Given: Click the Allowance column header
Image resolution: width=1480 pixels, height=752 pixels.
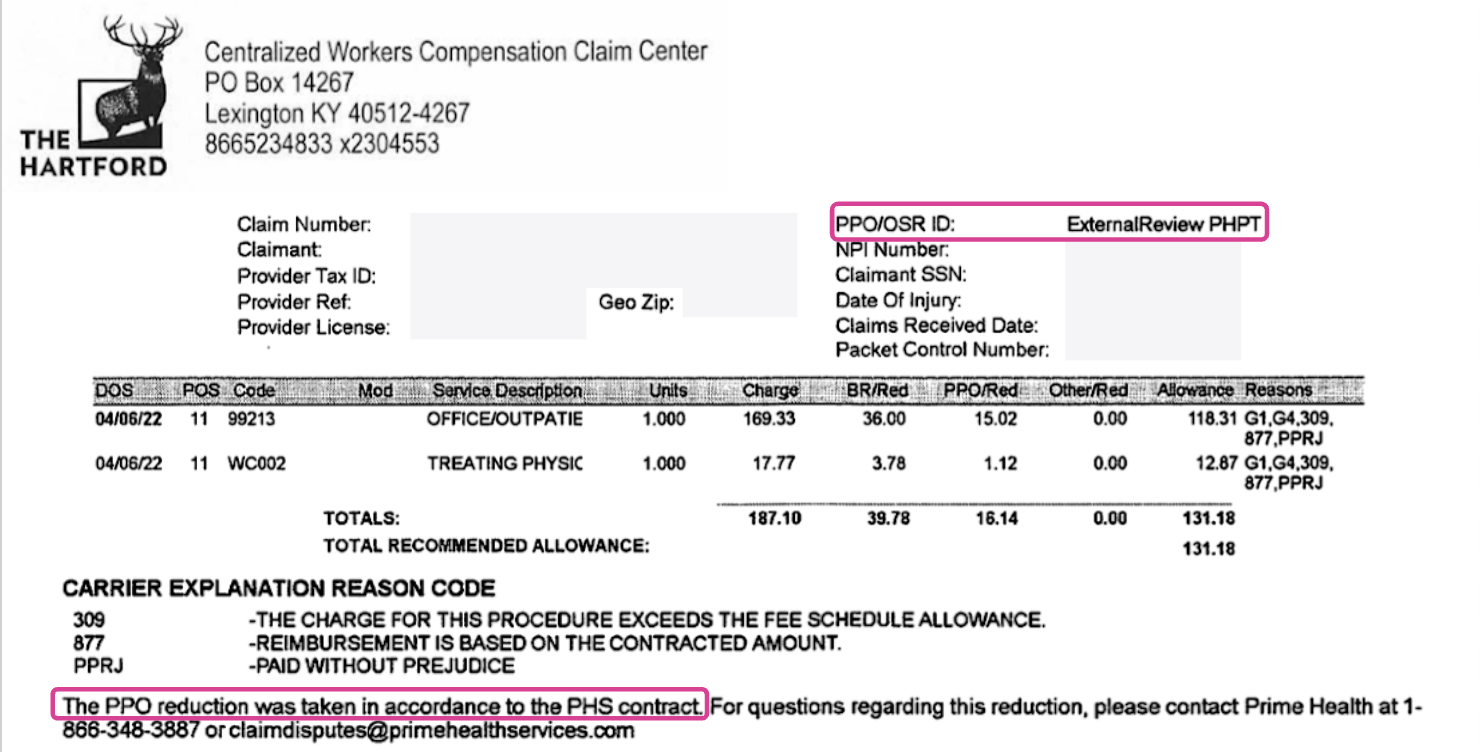Looking at the screenshot, I should (x=1195, y=390).
